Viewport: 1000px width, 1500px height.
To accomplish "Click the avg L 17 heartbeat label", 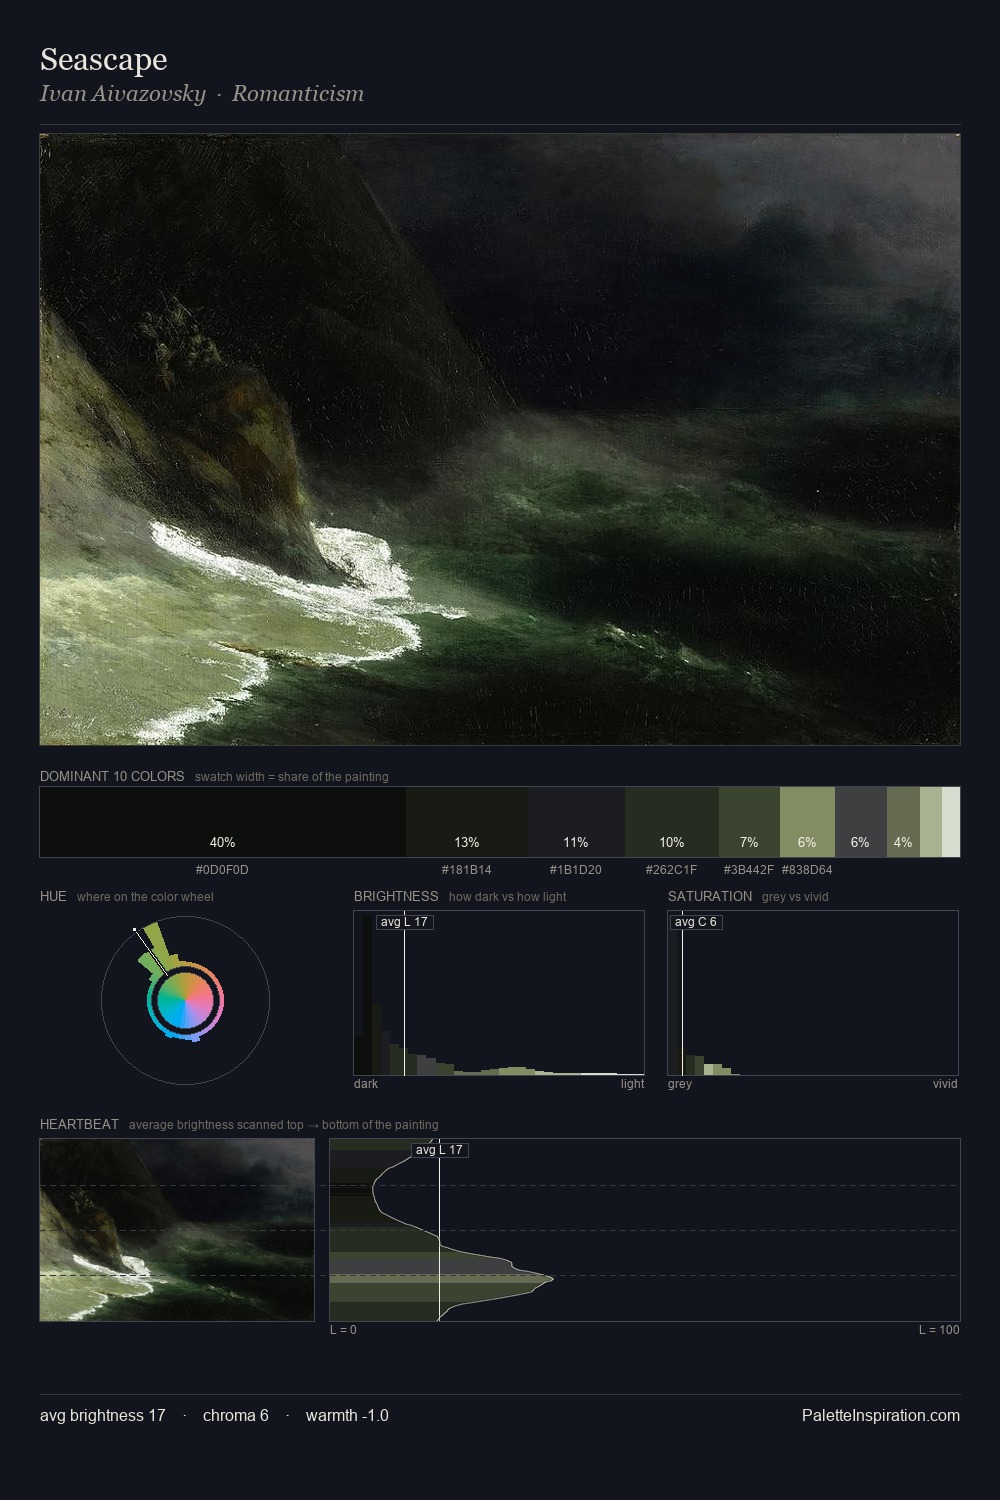I will point(440,1150).
